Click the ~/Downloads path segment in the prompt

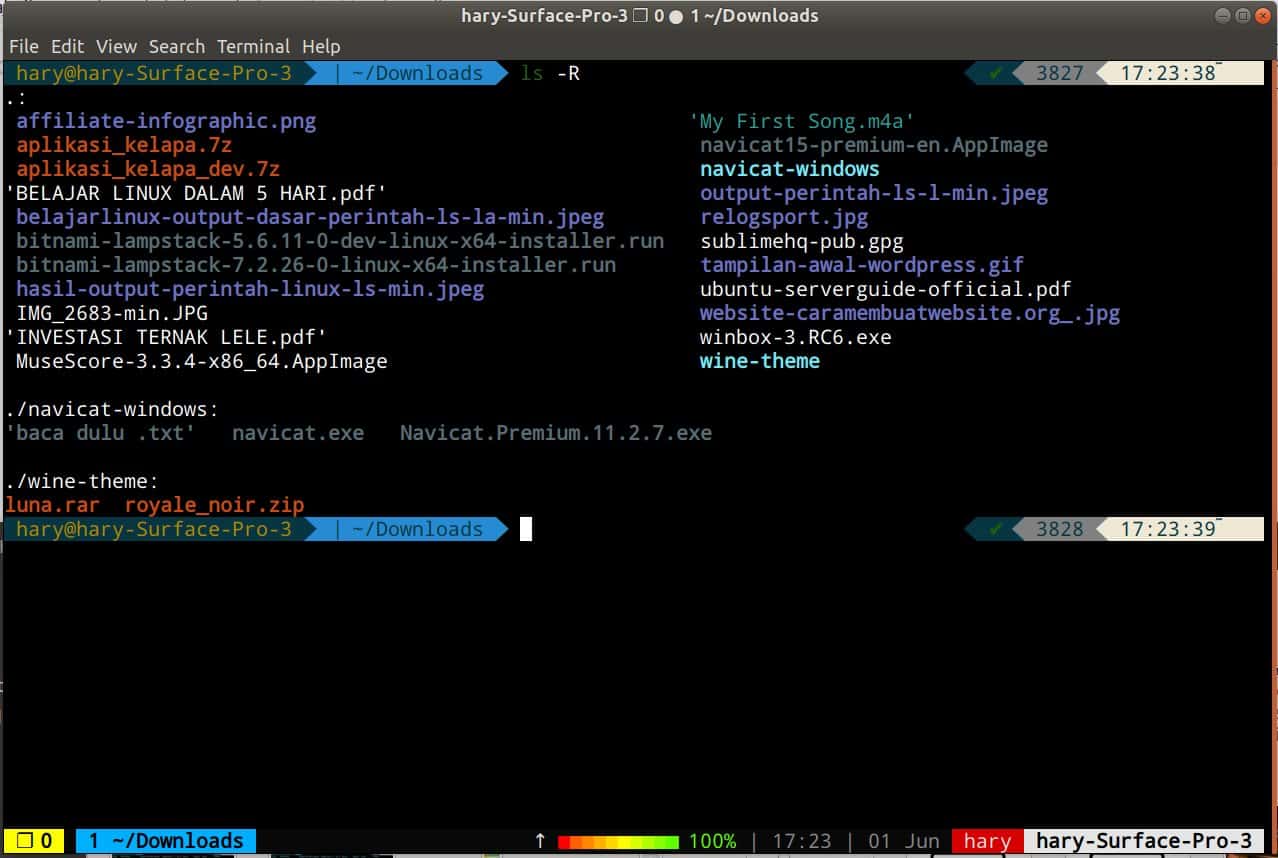tap(420, 529)
